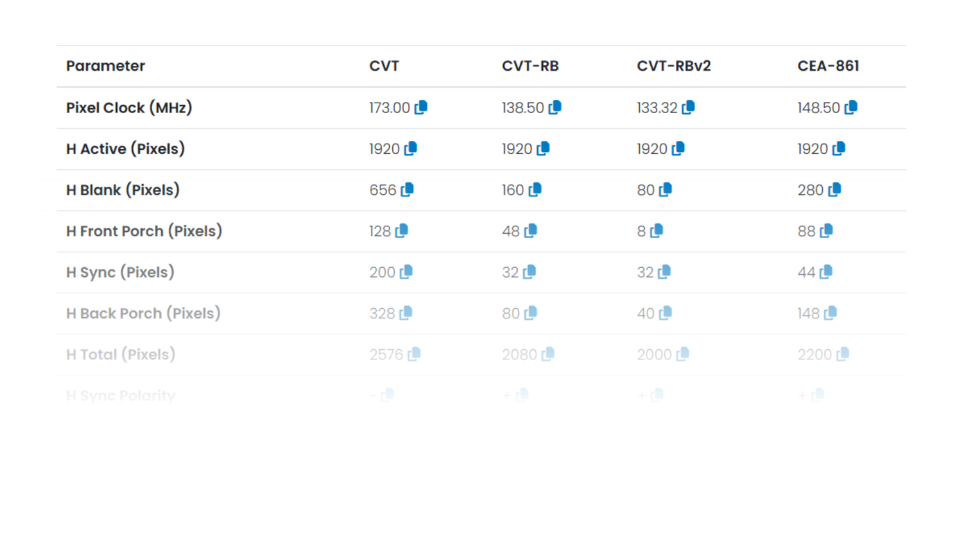The image size is (960, 540).
Task: Copy the CVT-RB H Back Porch value 80
Action: (x=530, y=313)
